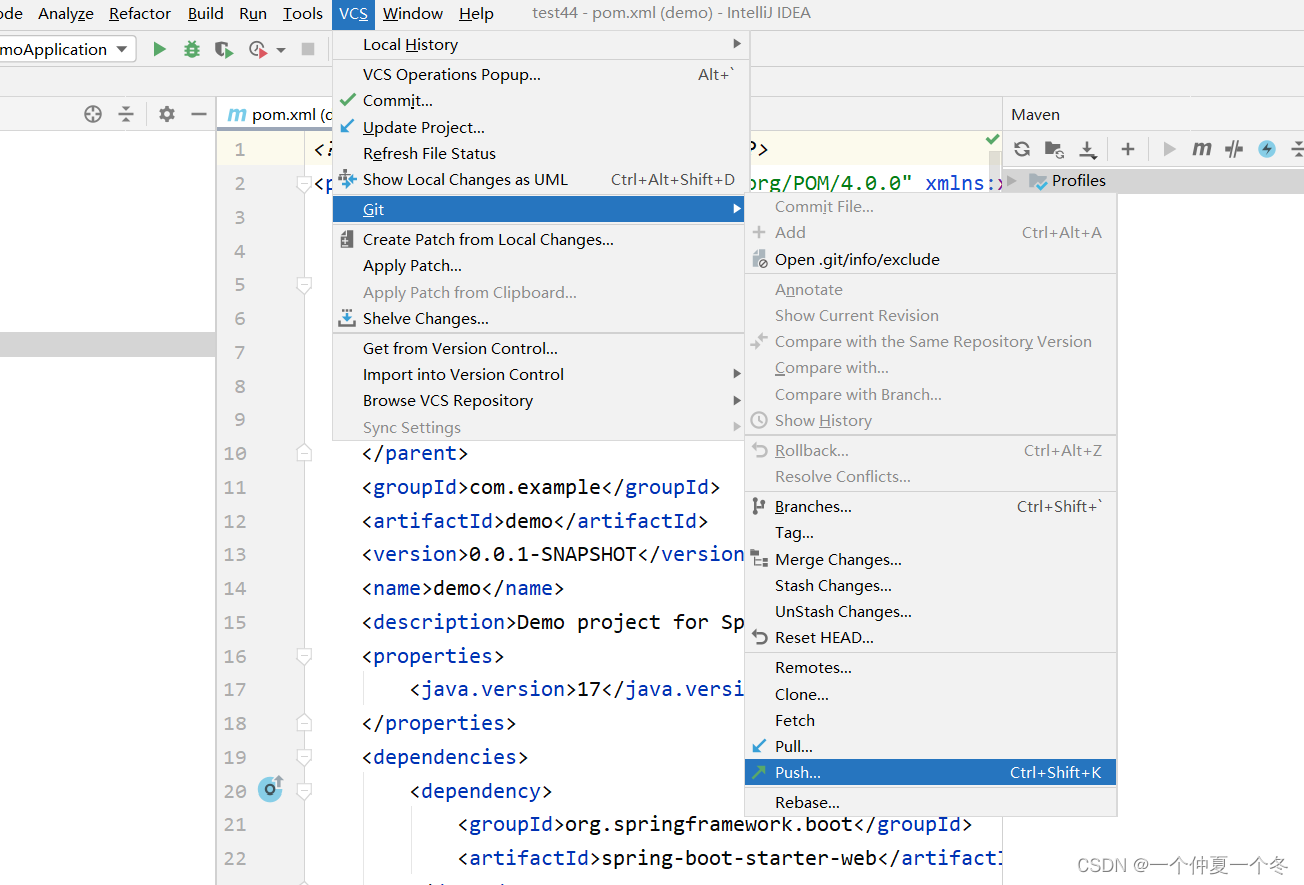Click the gray Stop square in the toolbar

pos(308,49)
